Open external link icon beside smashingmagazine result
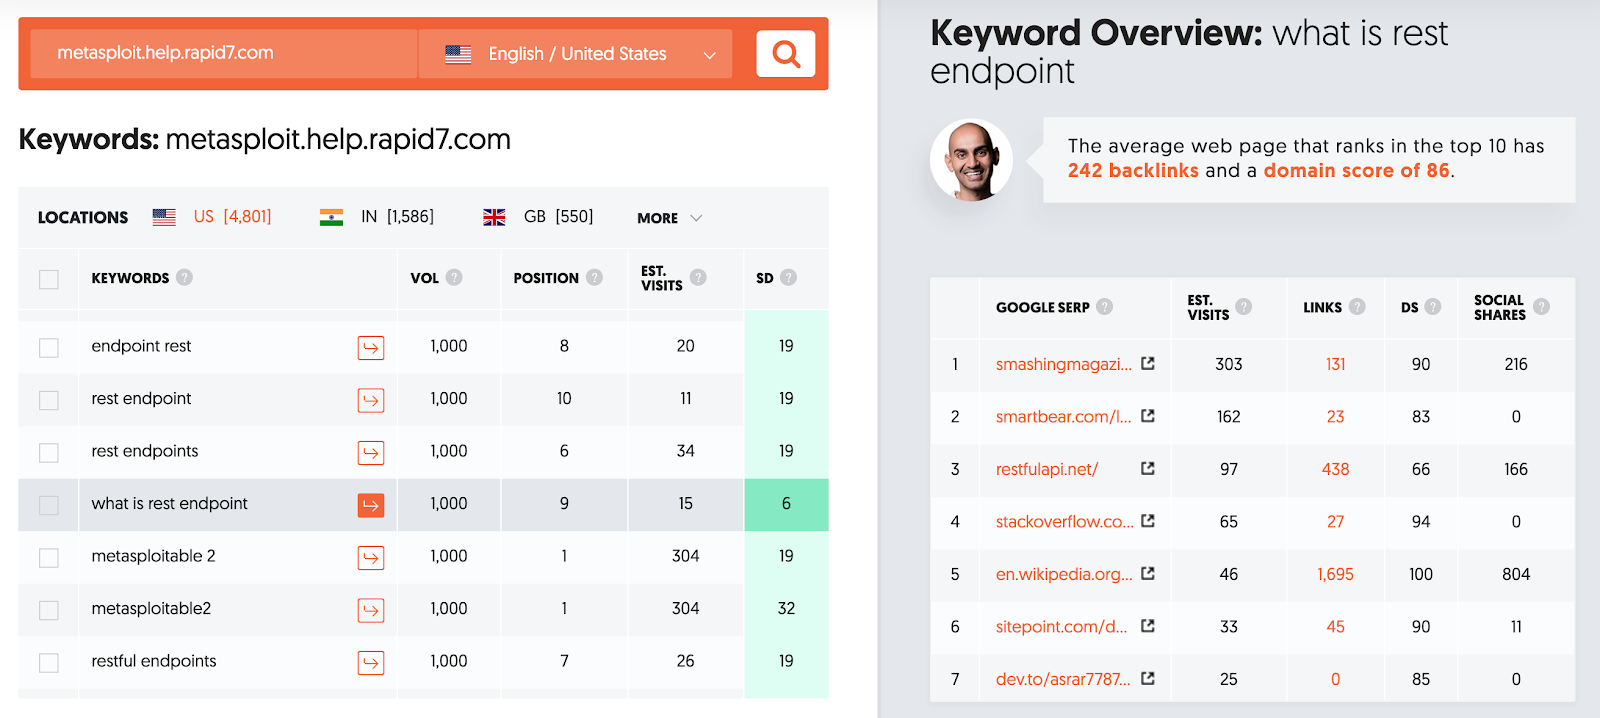The image size is (1600, 718). pyautogui.click(x=1148, y=364)
